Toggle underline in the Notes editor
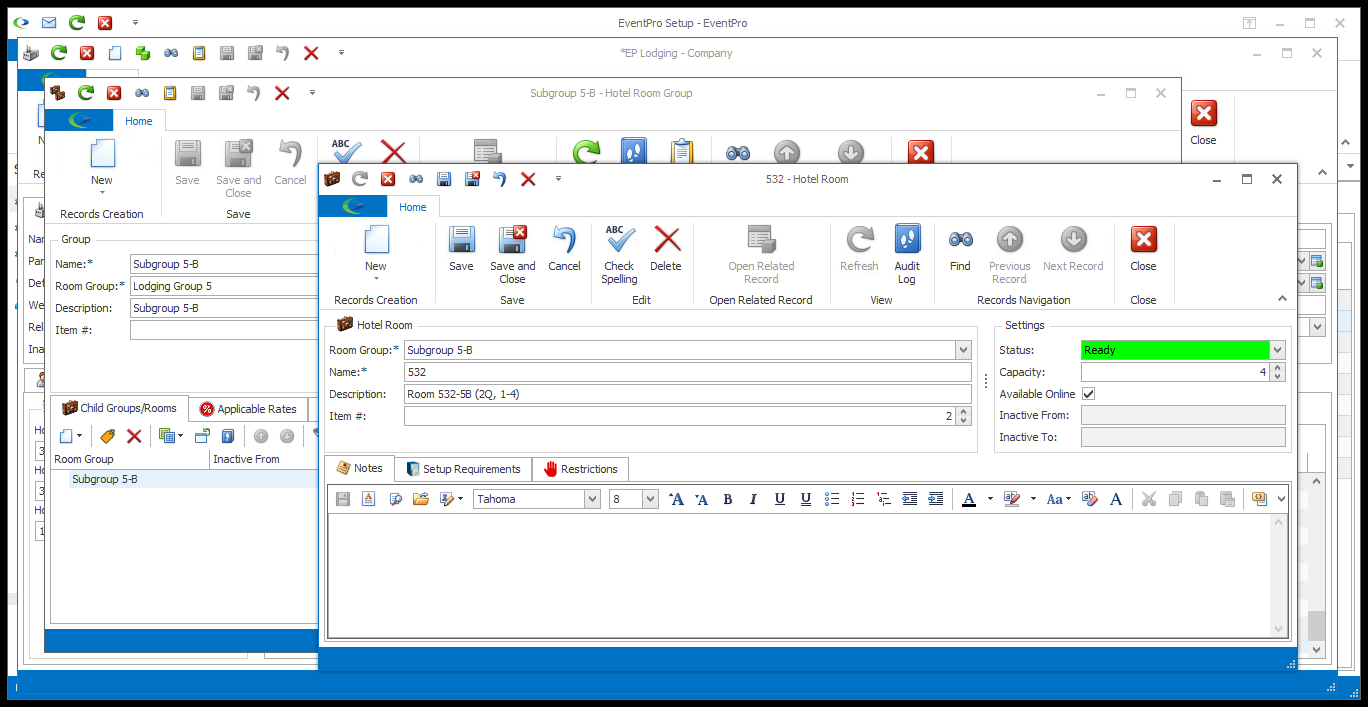Viewport: 1368px width, 707px height. (x=780, y=499)
